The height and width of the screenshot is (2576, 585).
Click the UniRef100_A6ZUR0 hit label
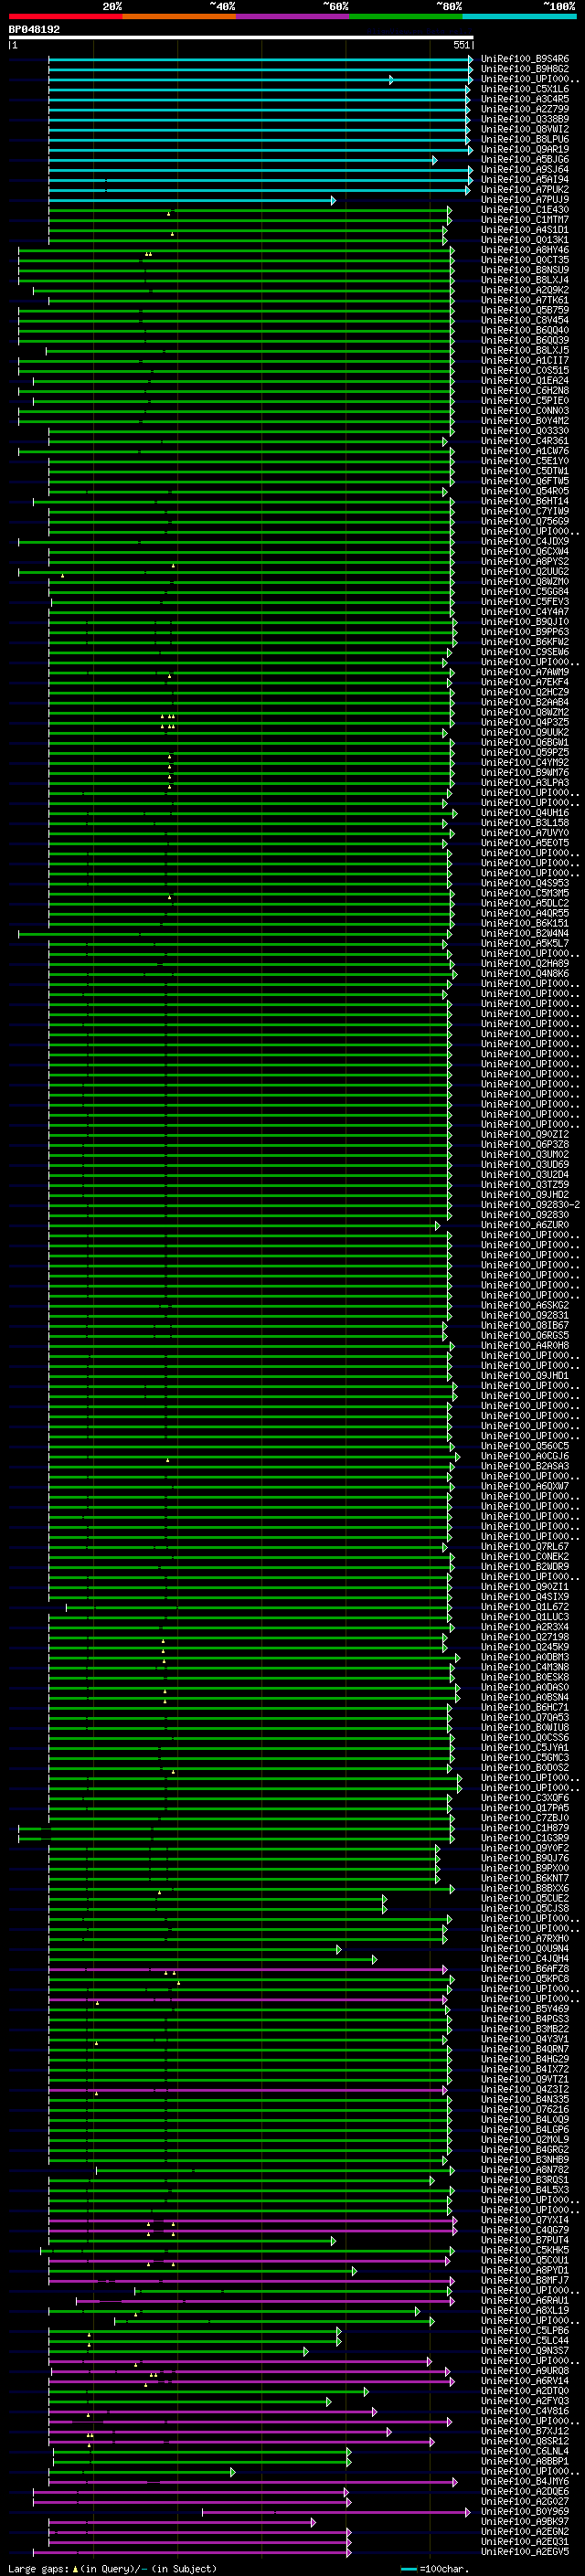click(x=525, y=1225)
